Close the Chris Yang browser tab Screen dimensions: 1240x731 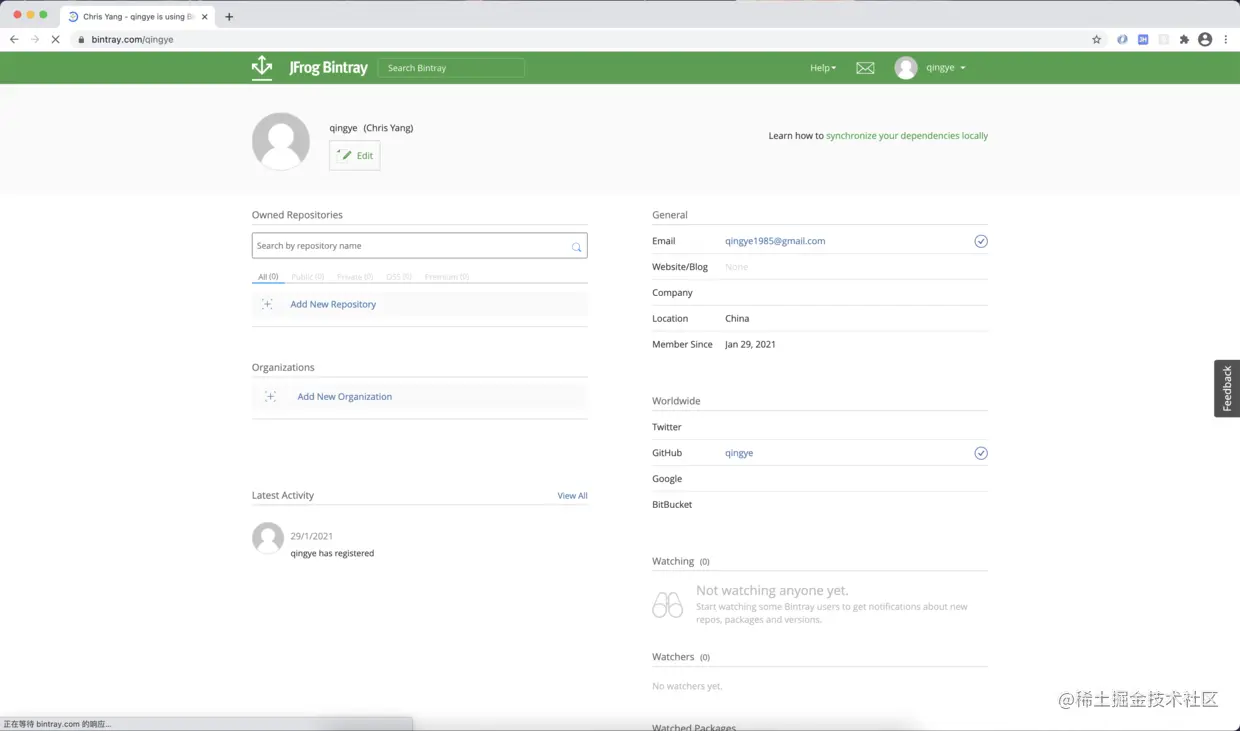click(205, 17)
